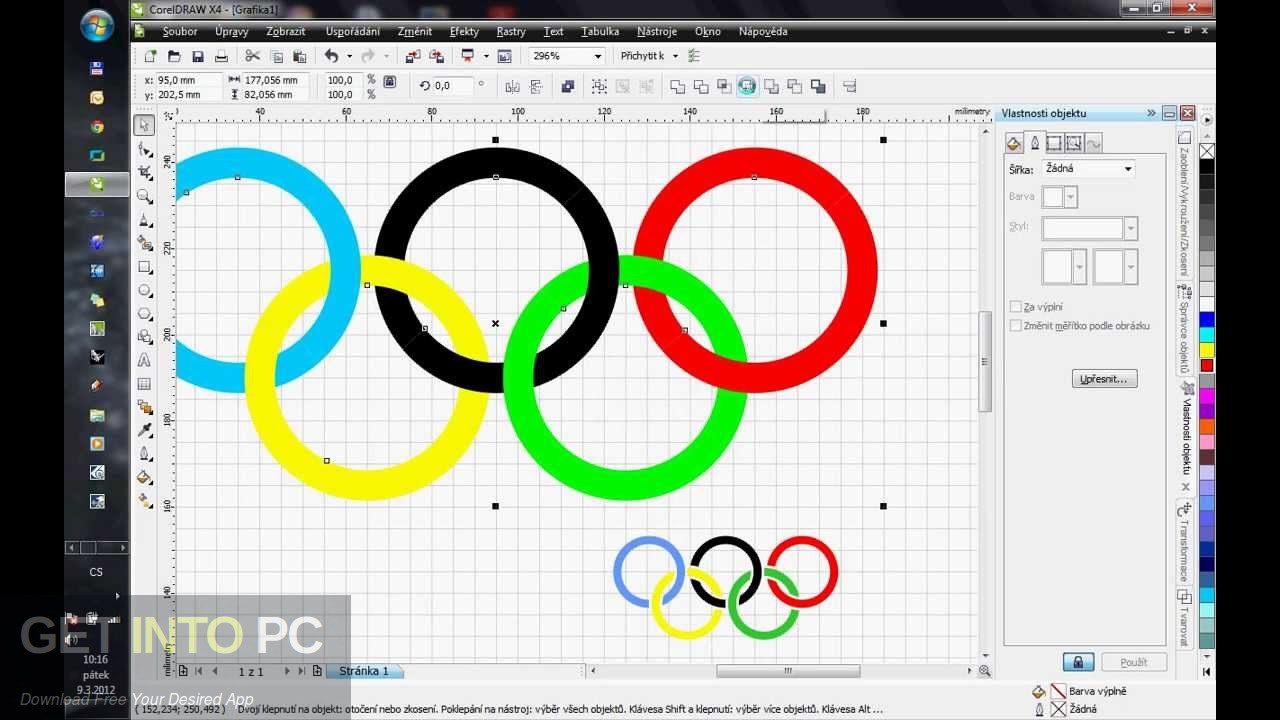Expand the Undo history dropdown arrow
The height and width of the screenshot is (720, 1280).
point(348,56)
